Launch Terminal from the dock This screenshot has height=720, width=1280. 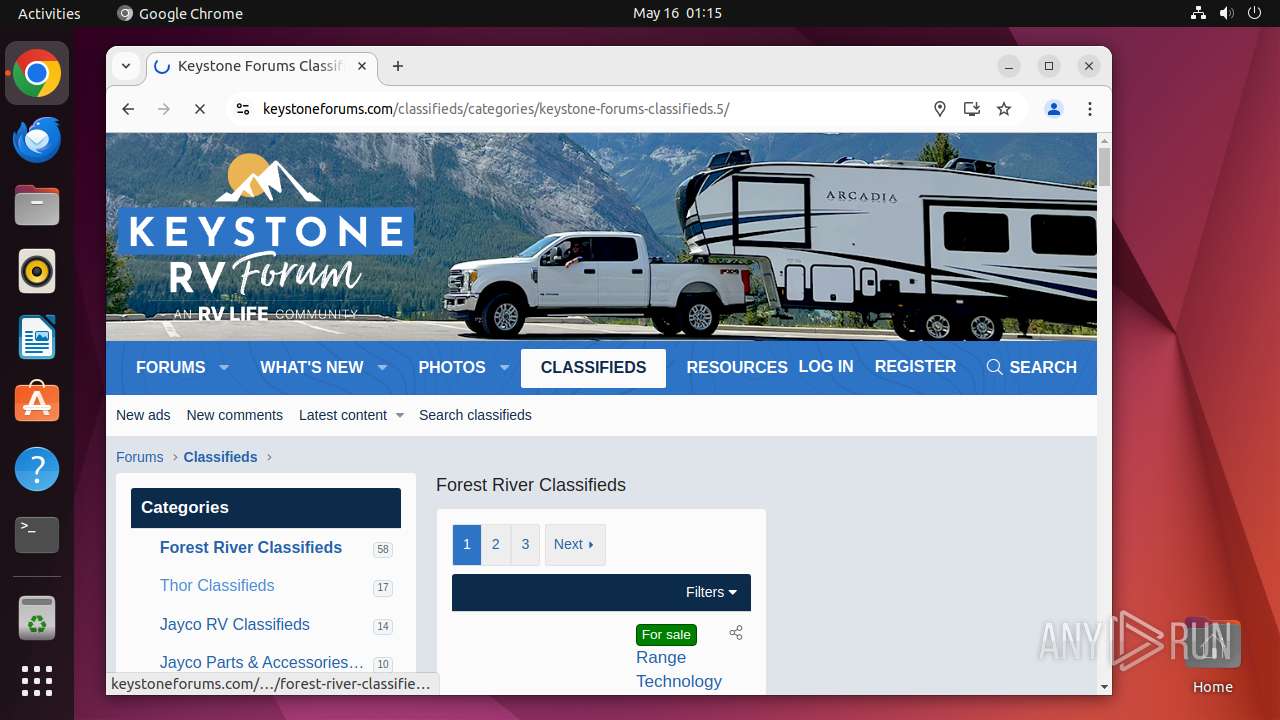[37, 535]
